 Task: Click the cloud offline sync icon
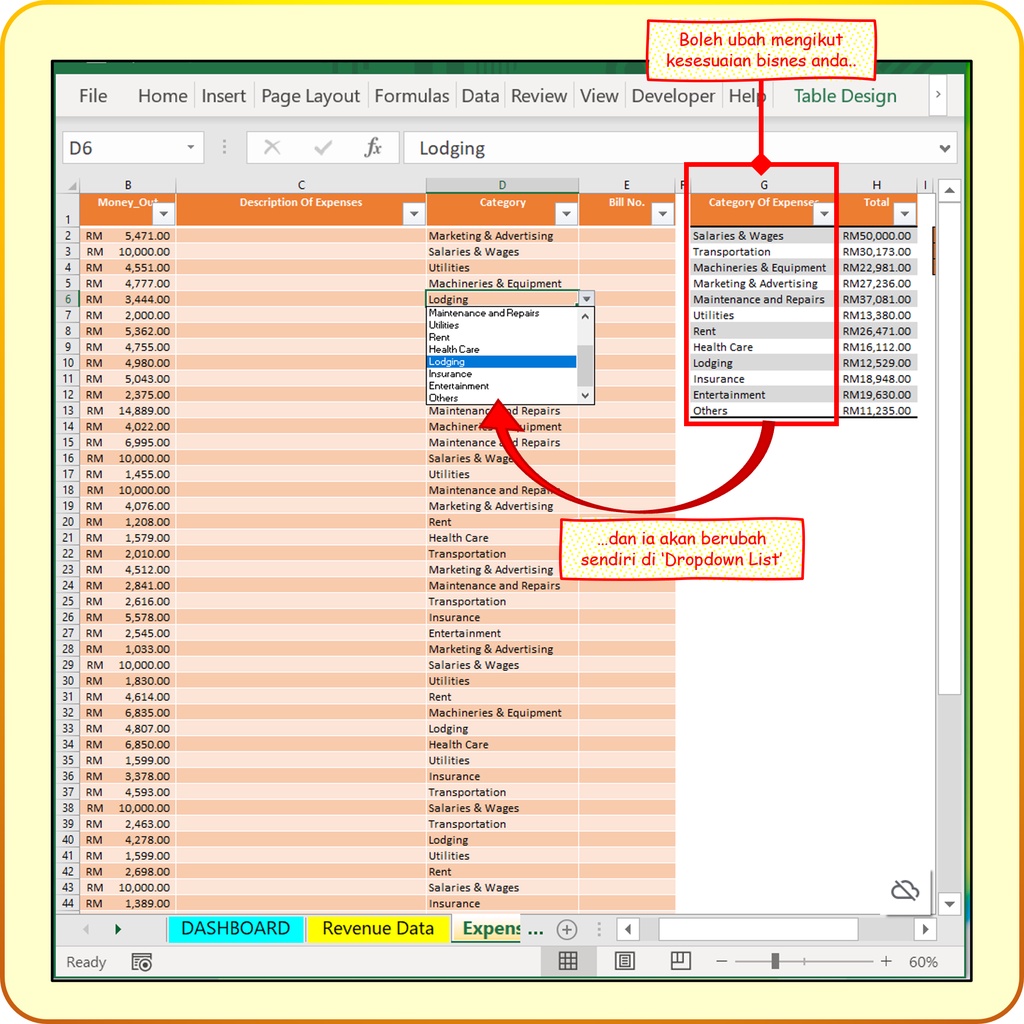(904, 890)
